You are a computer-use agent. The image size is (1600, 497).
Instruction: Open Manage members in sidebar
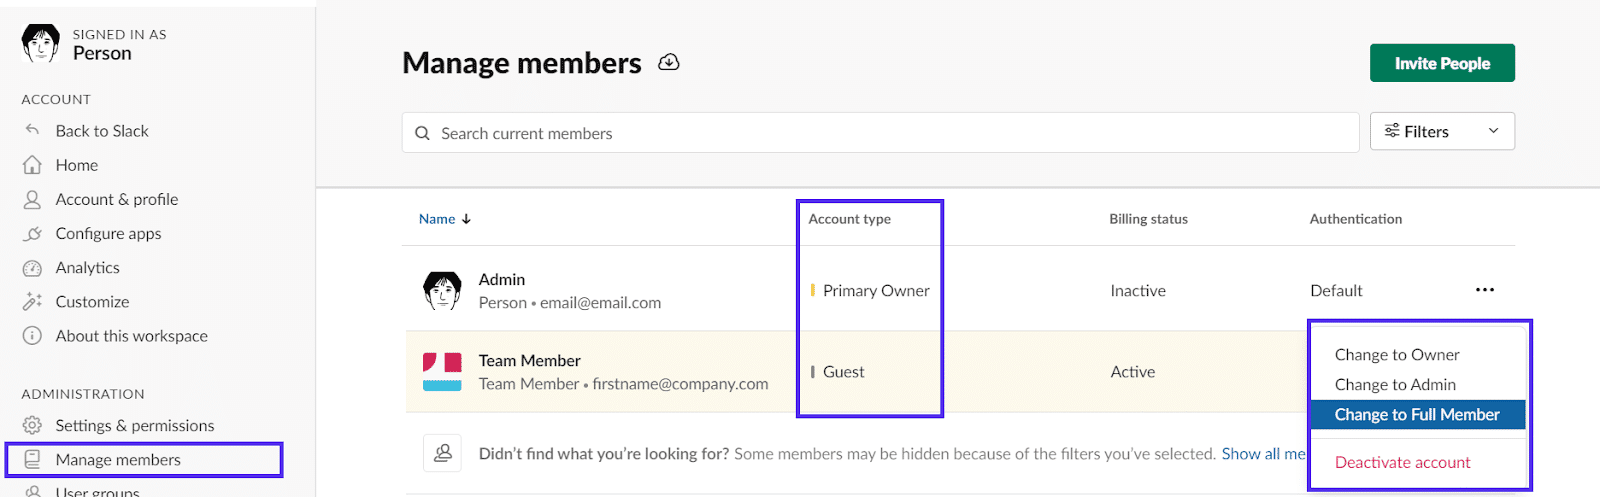(x=118, y=460)
